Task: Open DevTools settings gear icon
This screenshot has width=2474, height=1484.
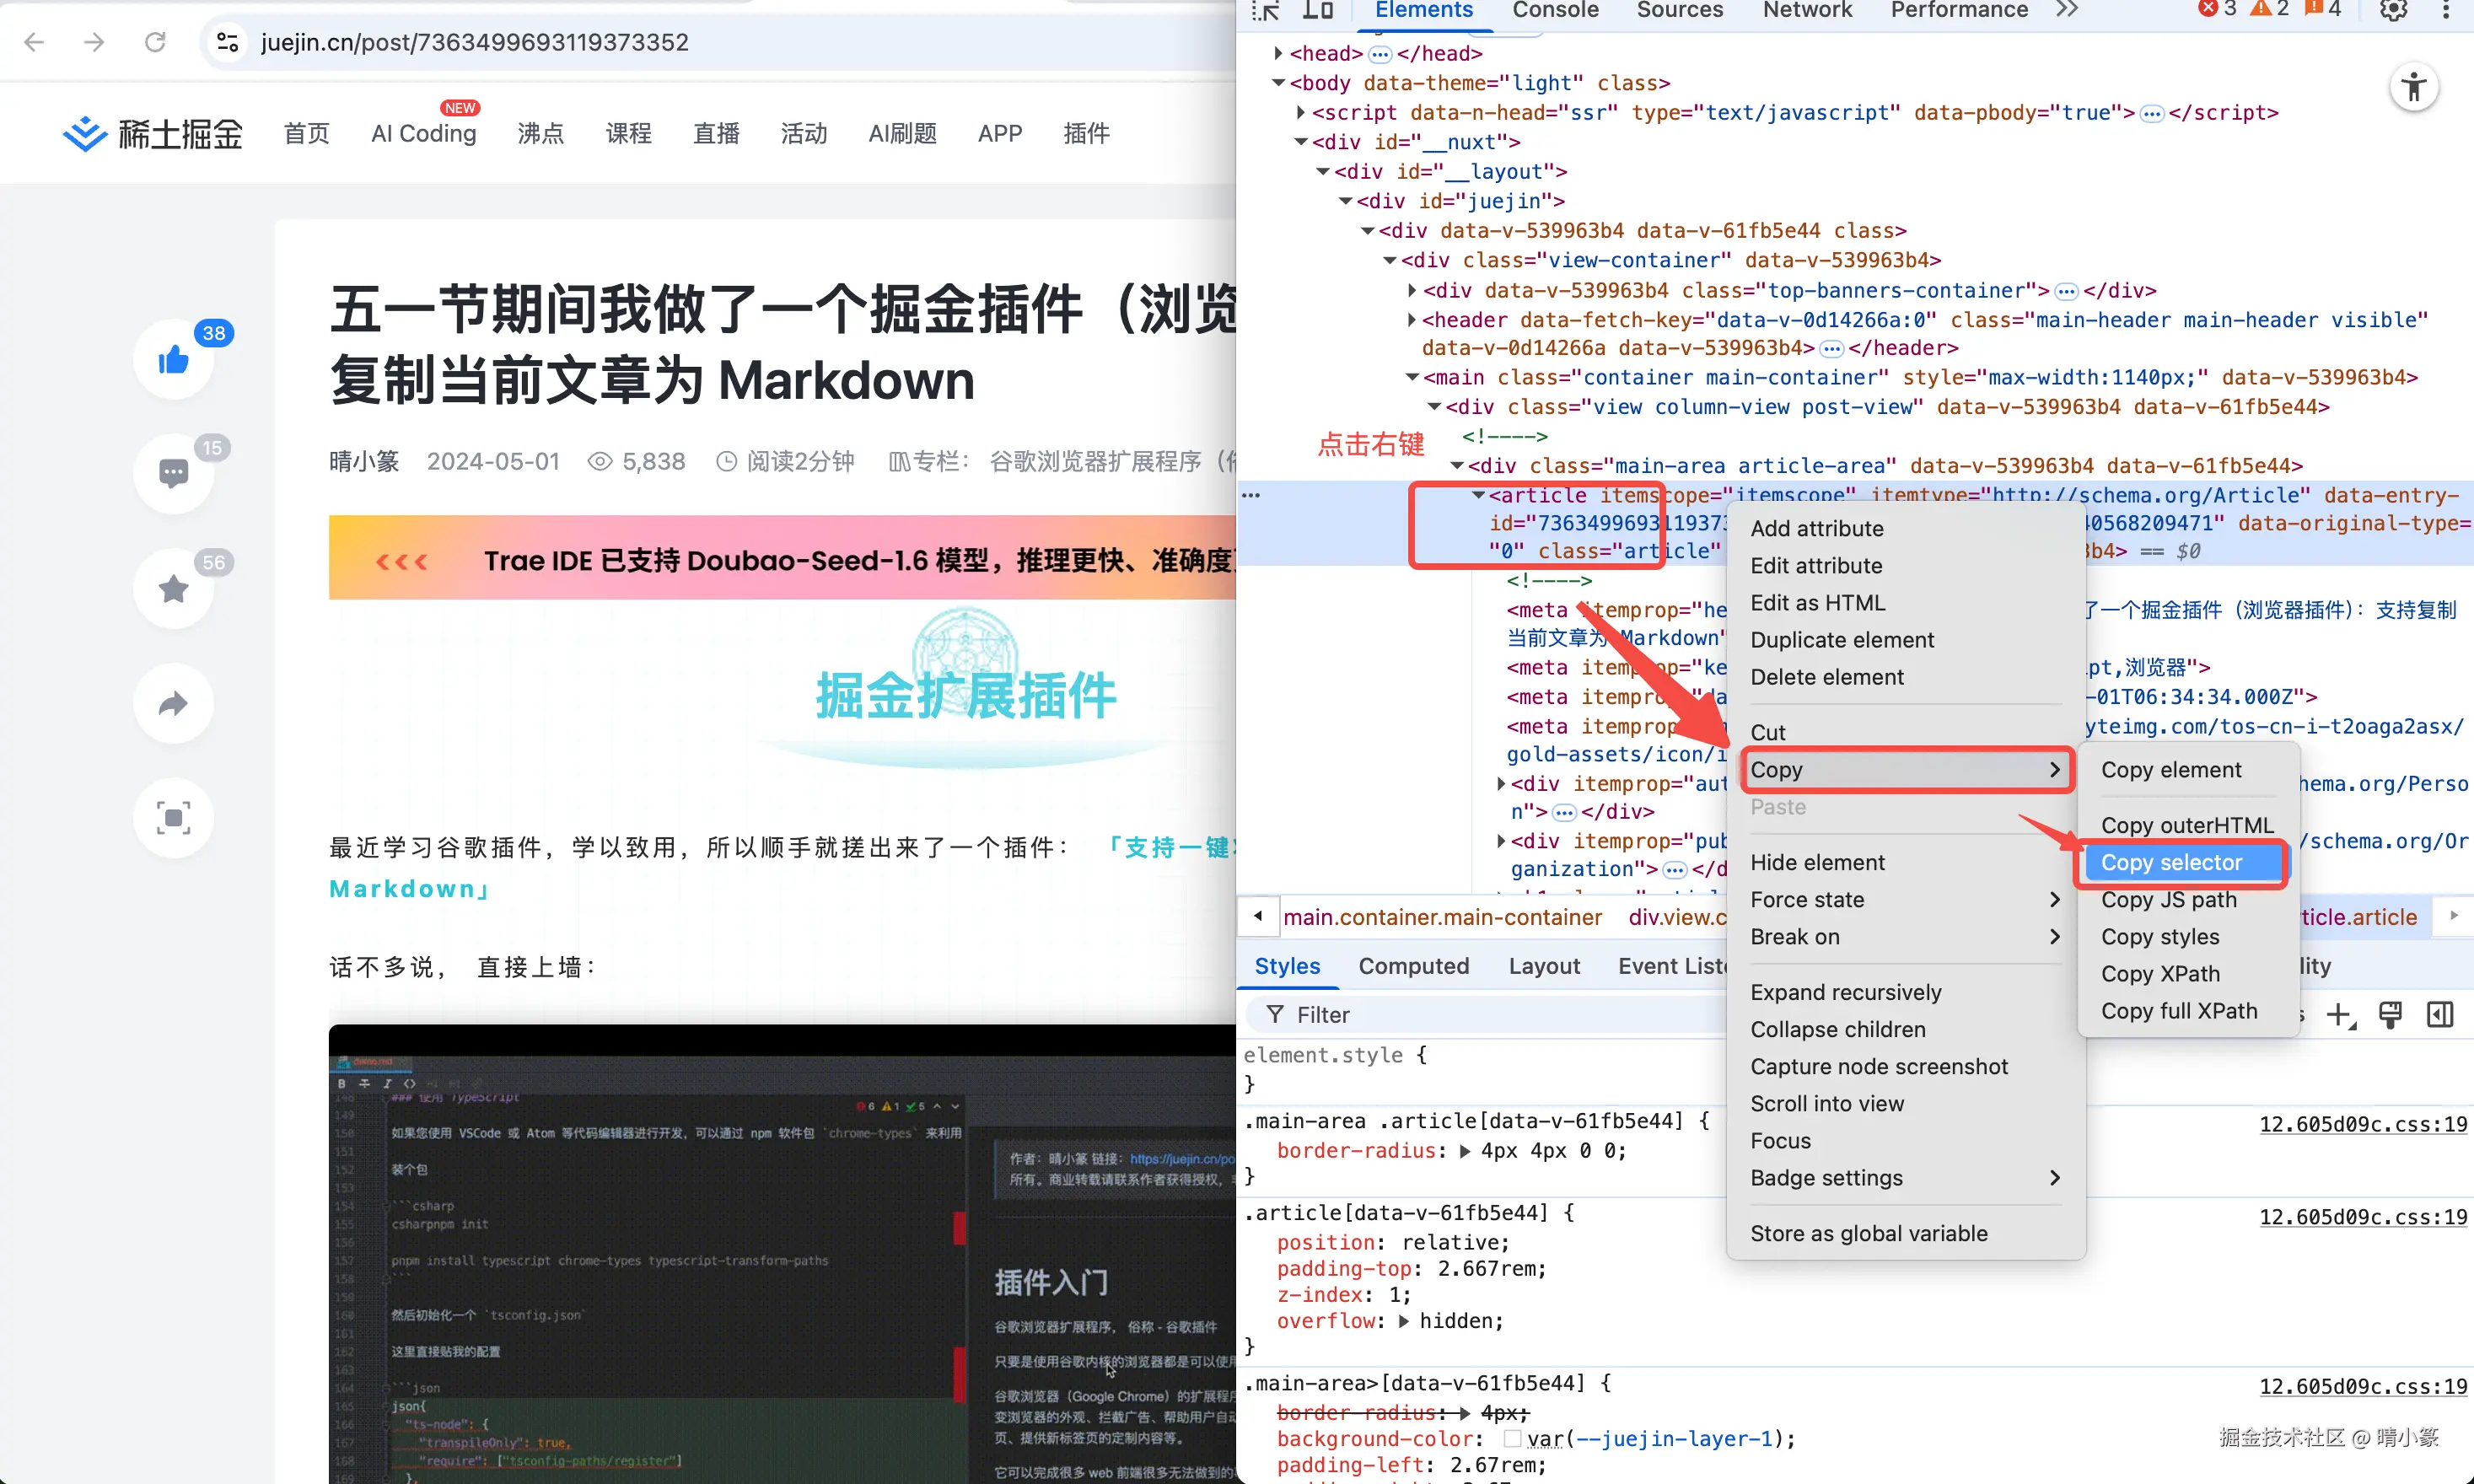Action: [2393, 10]
